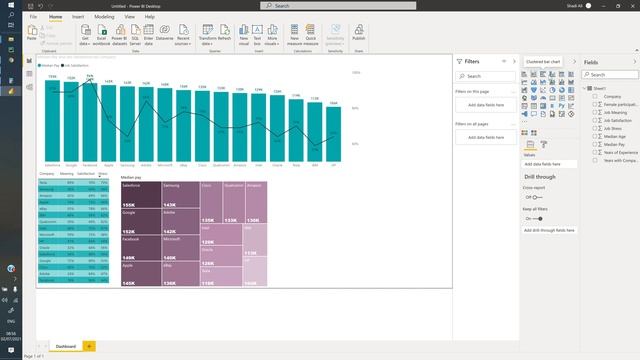Image resolution: width=640 pixels, height=360 pixels.
Task: Collapse the Fields pane chevron
Action: tap(635, 62)
